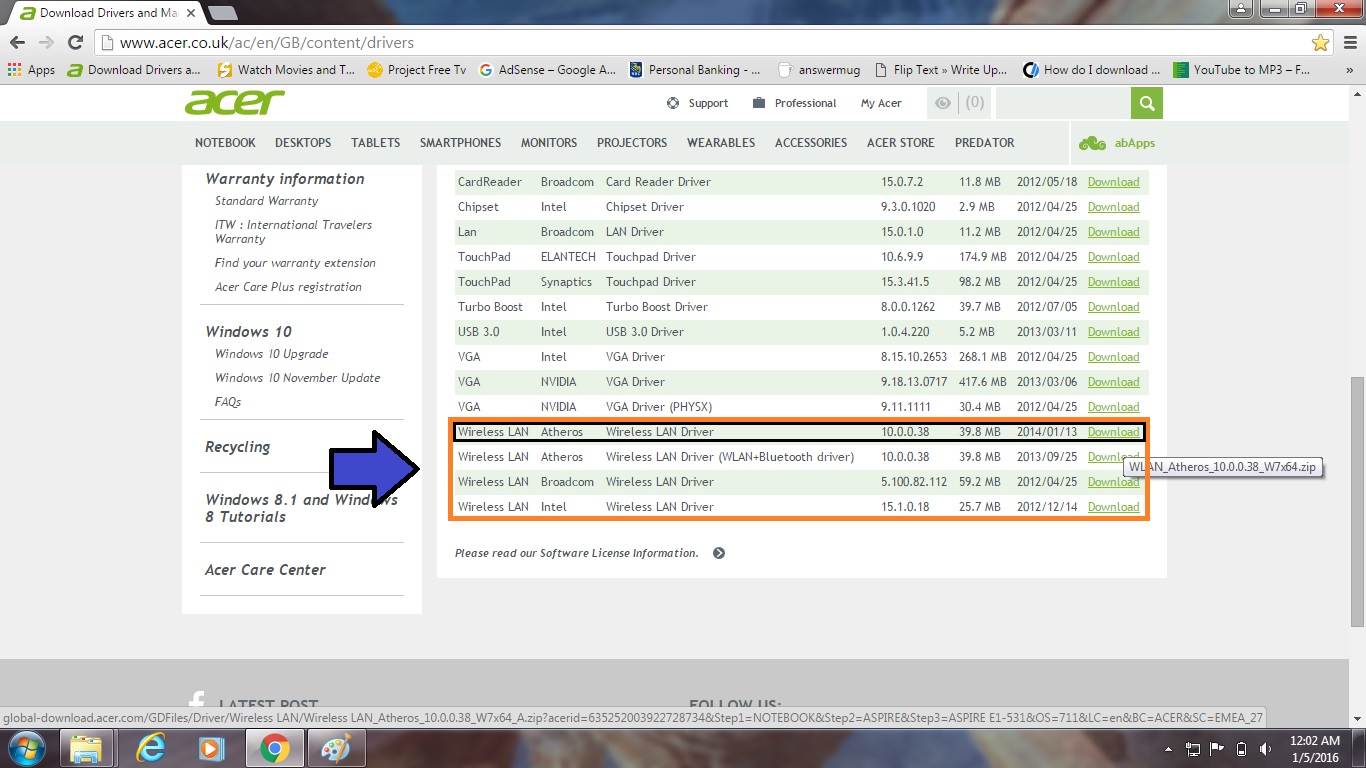Open the MONITORS menu
This screenshot has width=1366, height=768.
(549, 143)
